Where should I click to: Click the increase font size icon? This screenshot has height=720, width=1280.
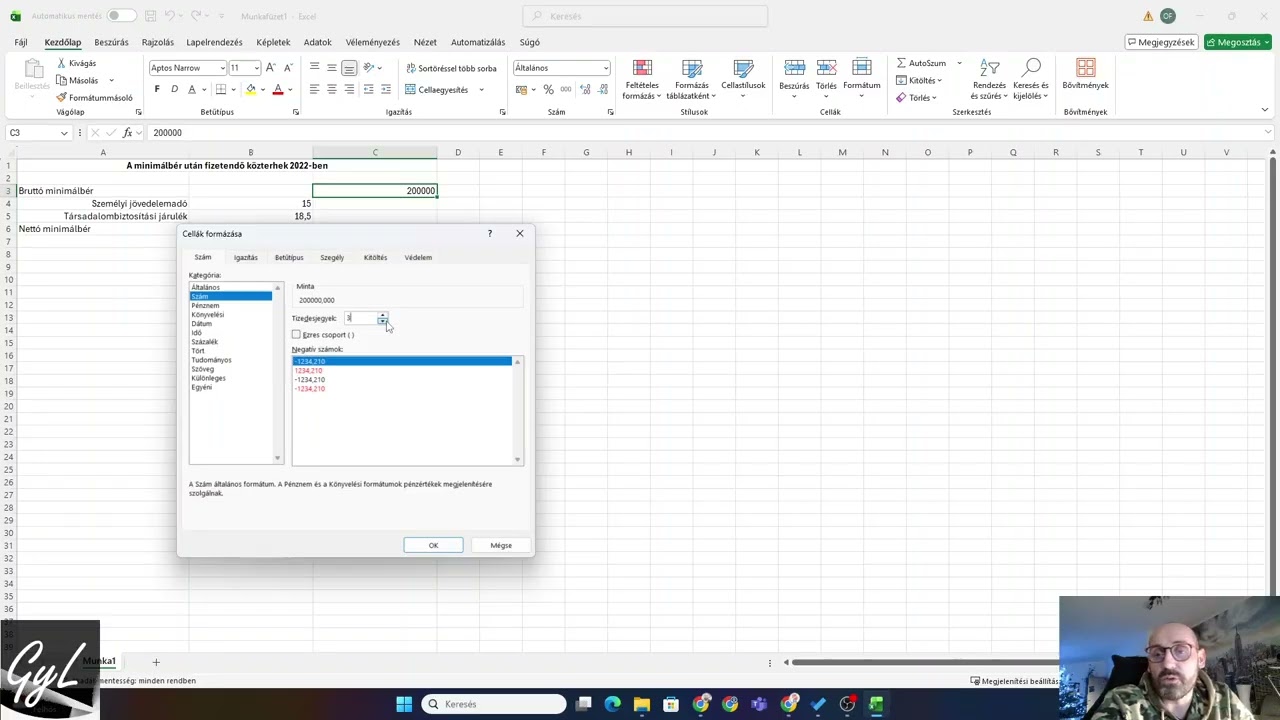click(x=271, y=68)
